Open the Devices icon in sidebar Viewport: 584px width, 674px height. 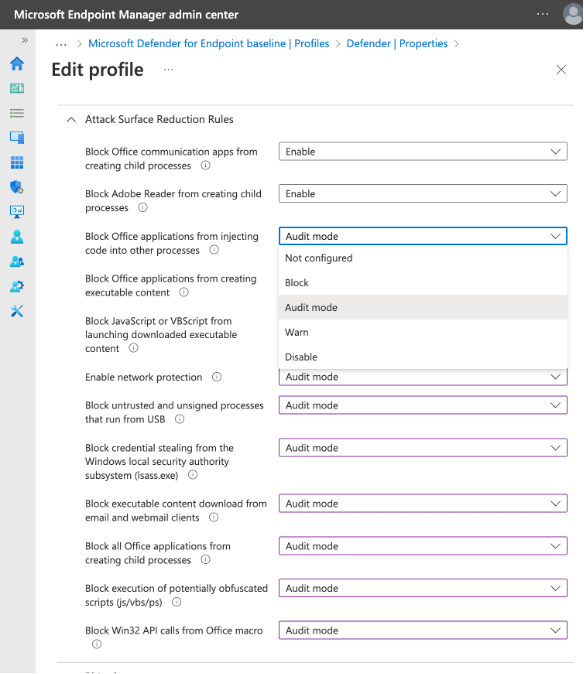17,138
